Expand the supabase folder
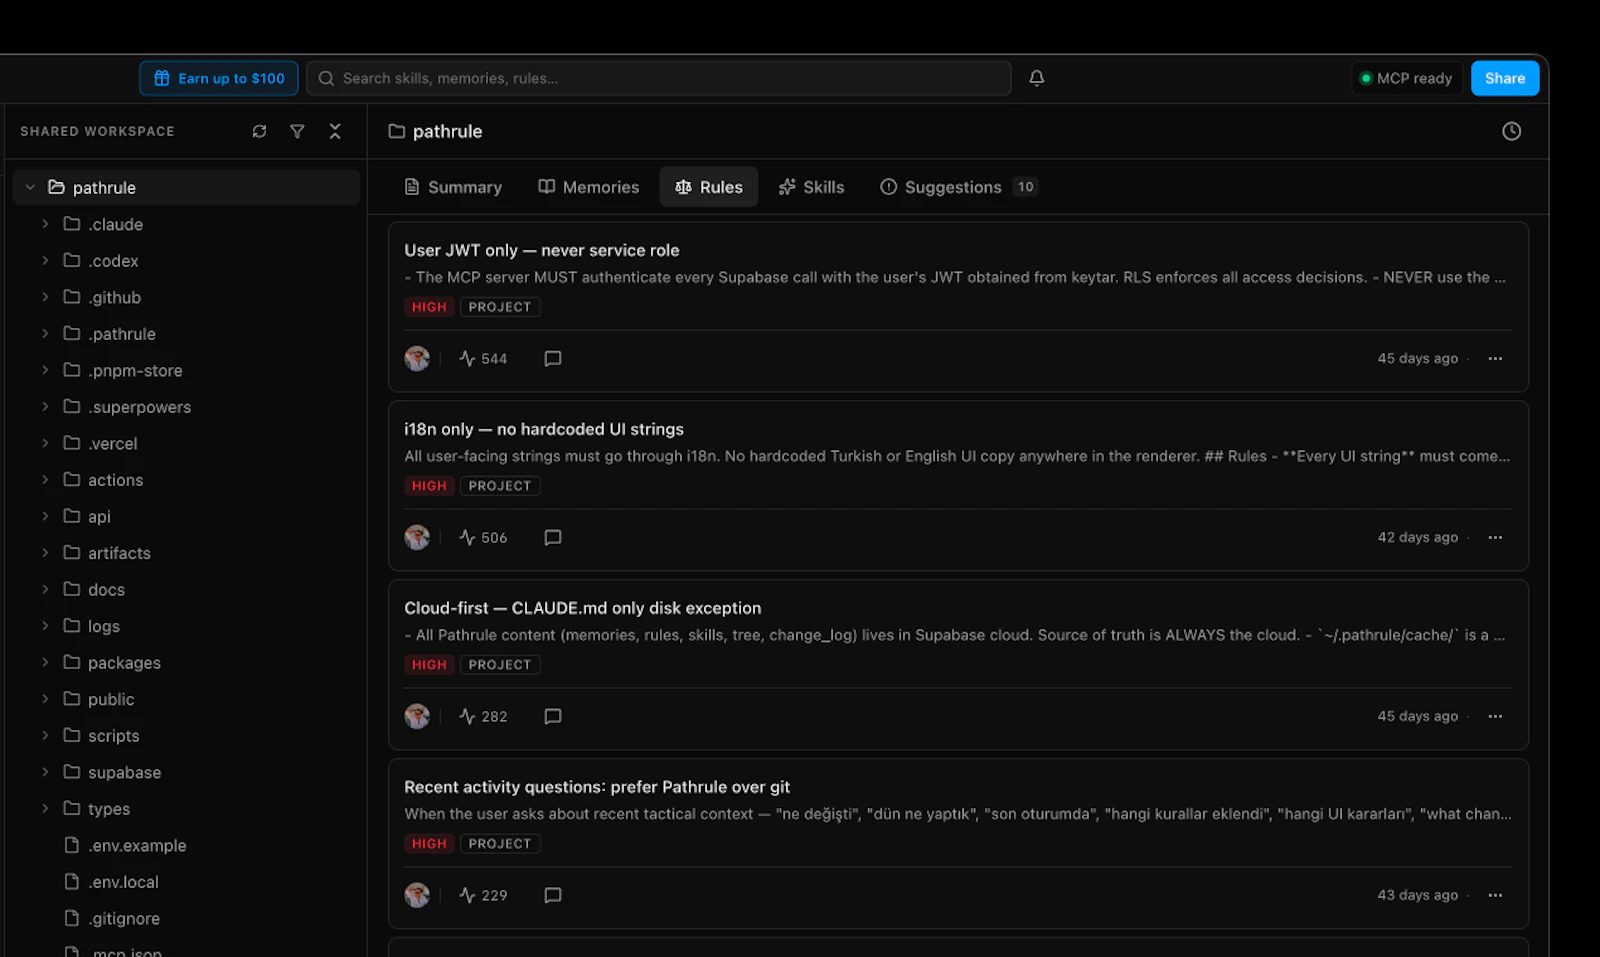Image resolution: width=1600 pixels, height=957 pixels. (45, 772)
